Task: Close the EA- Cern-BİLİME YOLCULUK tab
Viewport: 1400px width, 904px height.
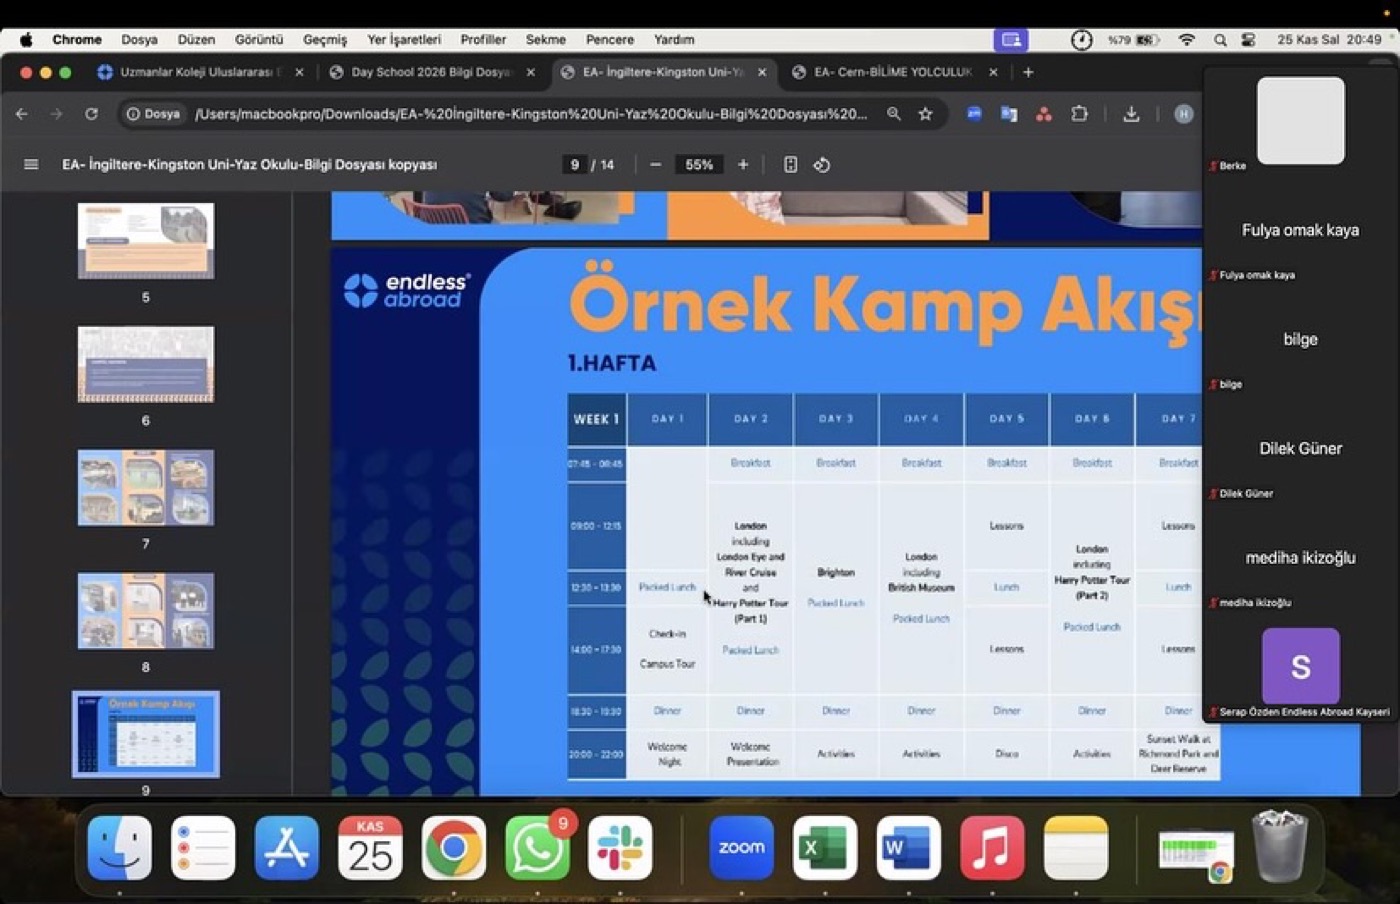Action: click(993, 72)
